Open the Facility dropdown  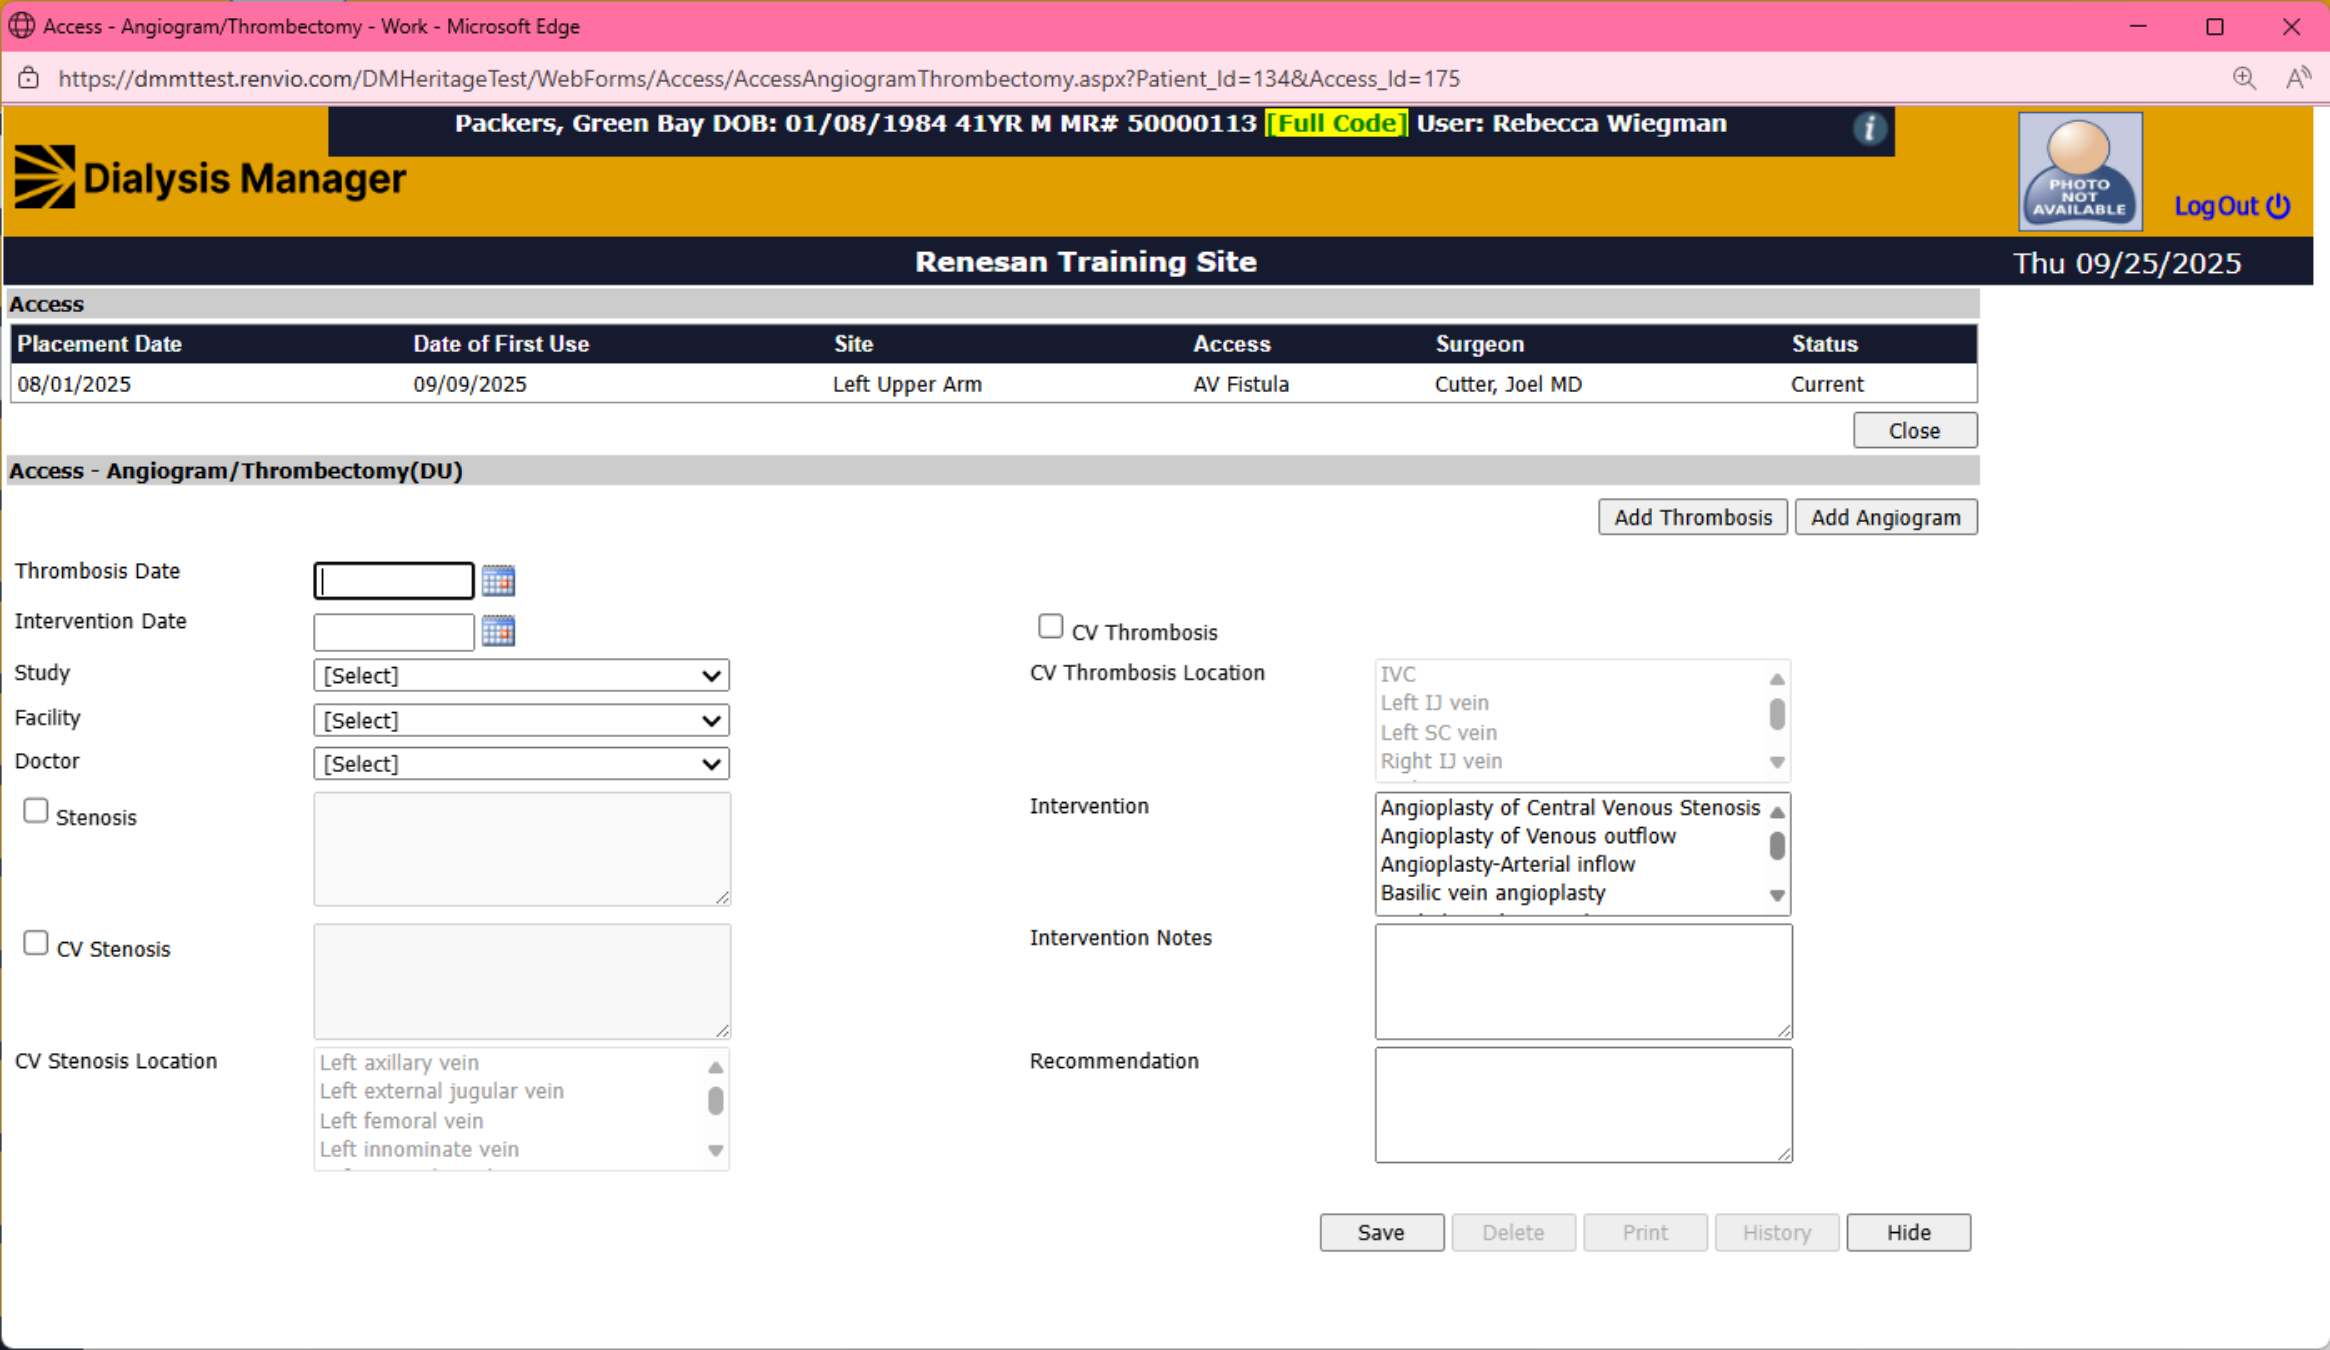click(x=521, y=720)
